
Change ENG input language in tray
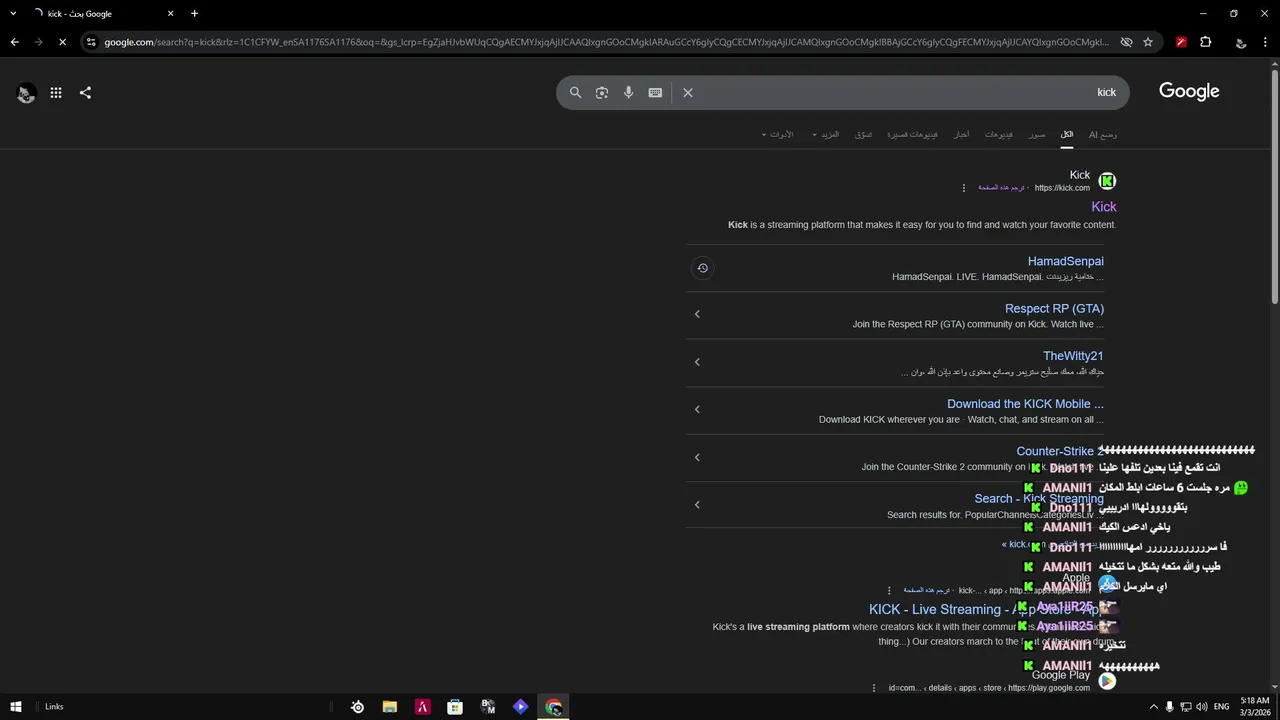1221,707
